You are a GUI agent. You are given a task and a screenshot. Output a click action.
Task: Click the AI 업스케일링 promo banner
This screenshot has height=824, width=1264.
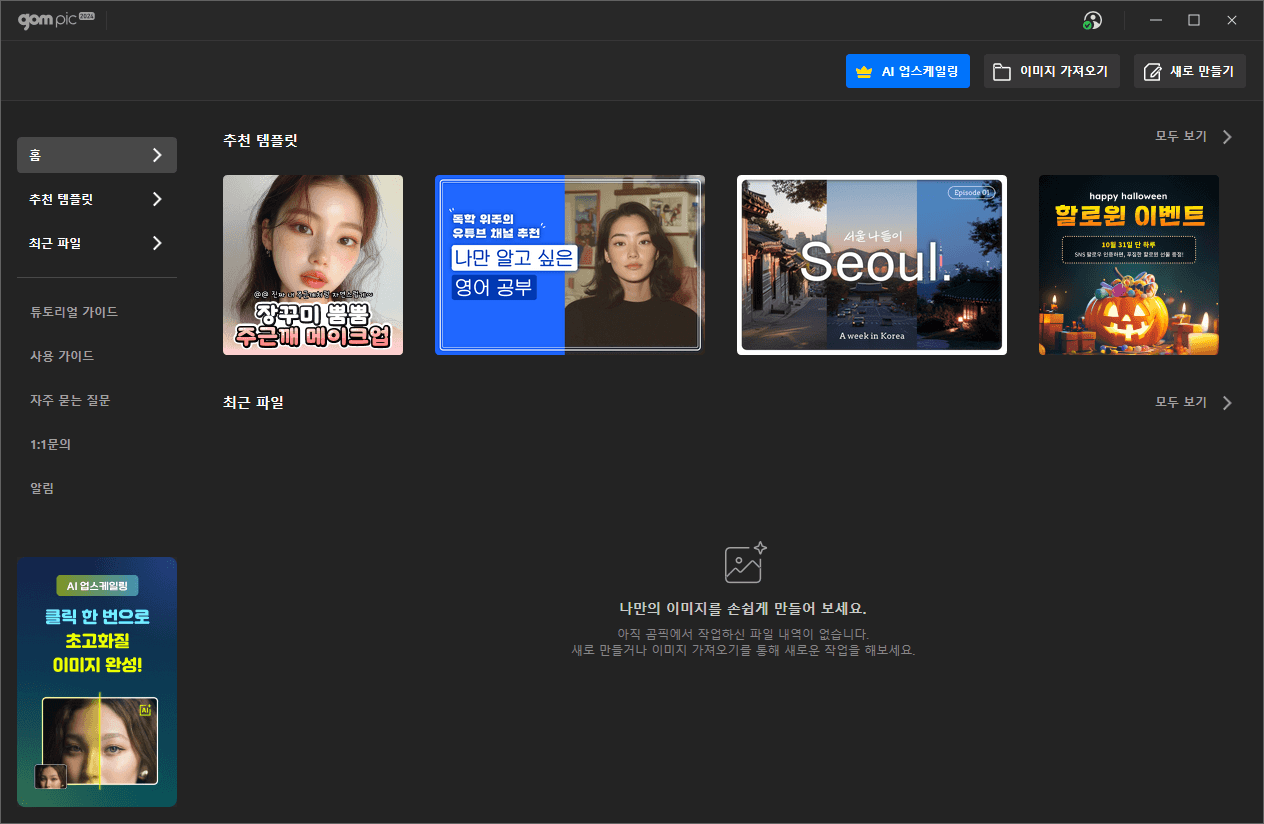97,681
